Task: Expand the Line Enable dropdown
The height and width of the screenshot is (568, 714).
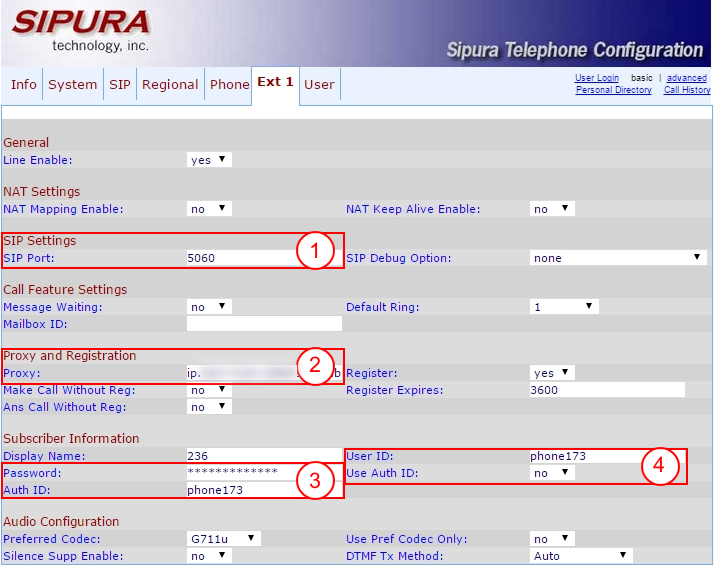Action: [209, 160]
